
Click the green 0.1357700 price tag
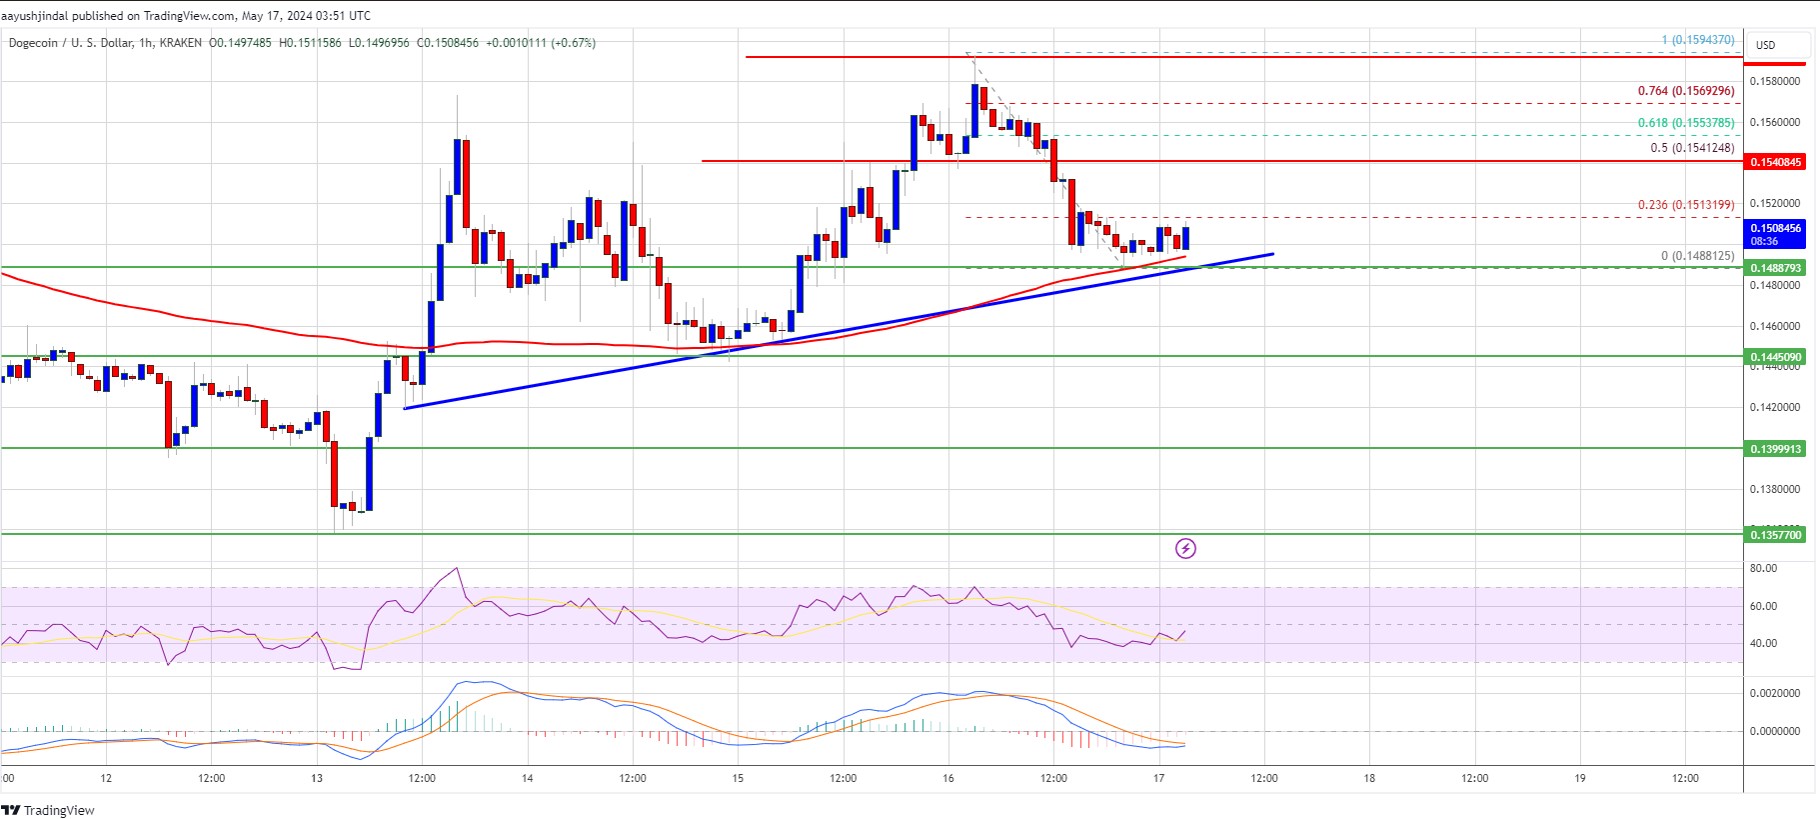tap(1775, 535)
